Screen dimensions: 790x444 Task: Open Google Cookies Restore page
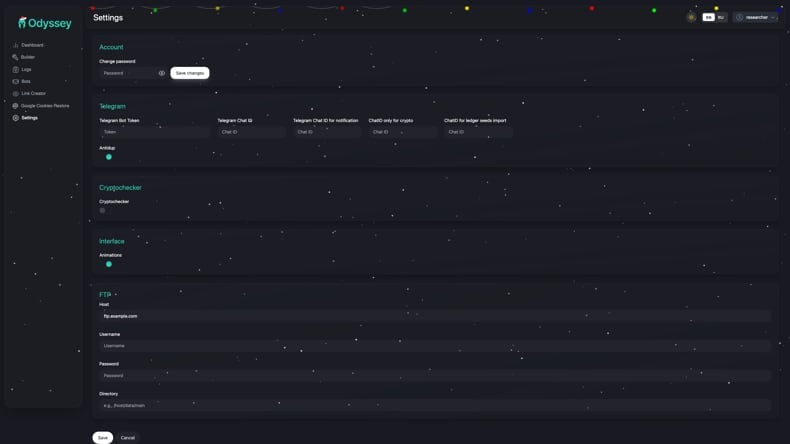[44, 106]
